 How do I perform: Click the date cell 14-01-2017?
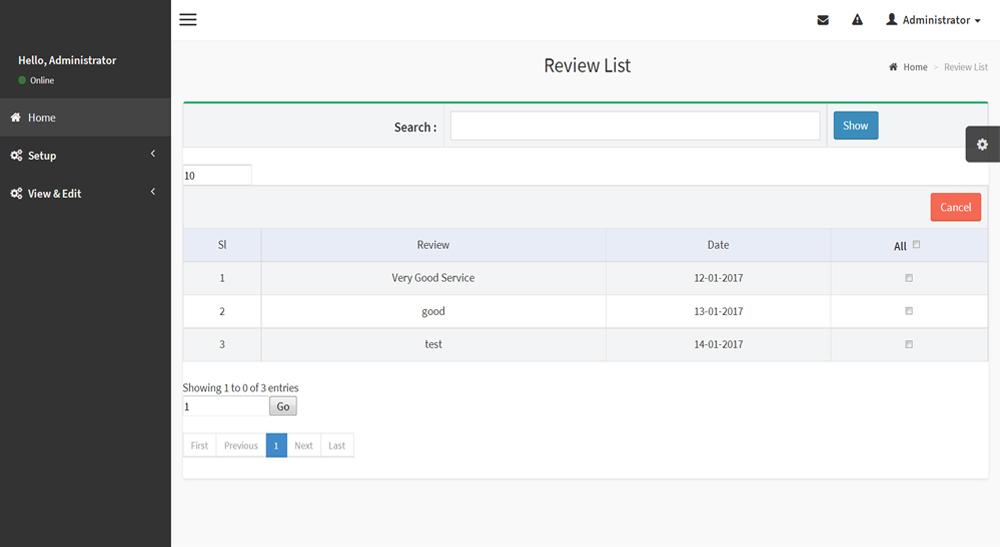pyautogui.click(x=718, y=344)
